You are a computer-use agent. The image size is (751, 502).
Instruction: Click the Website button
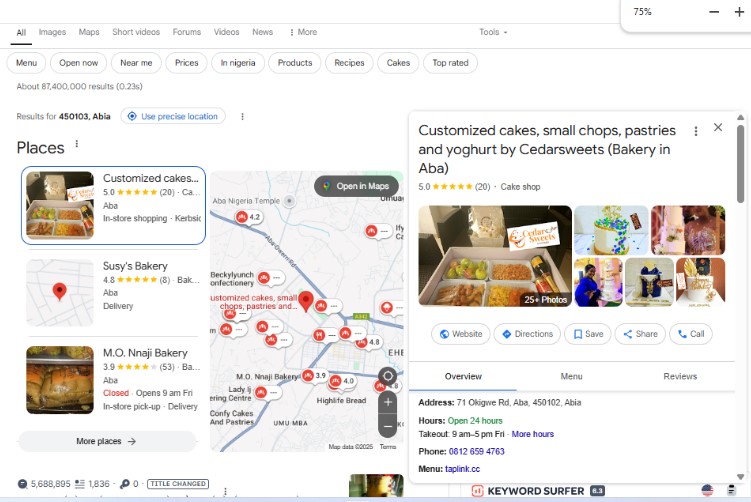tap(461, 334)
